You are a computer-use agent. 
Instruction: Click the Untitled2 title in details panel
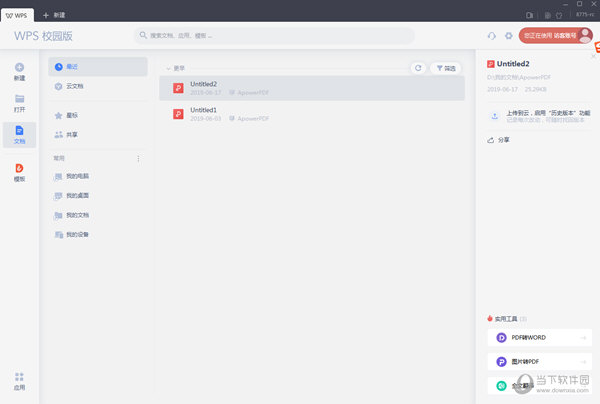513,64
